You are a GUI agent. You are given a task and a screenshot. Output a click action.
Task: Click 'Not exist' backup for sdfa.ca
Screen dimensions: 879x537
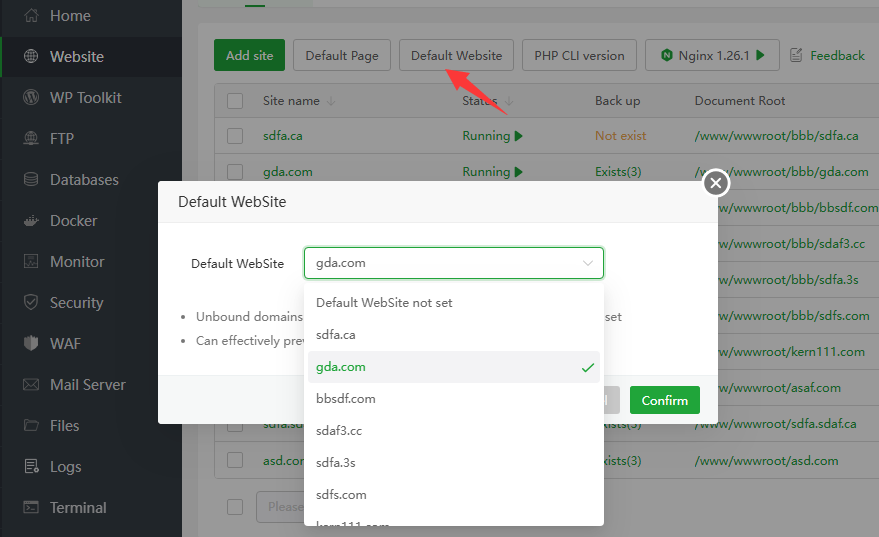[621, 136]
